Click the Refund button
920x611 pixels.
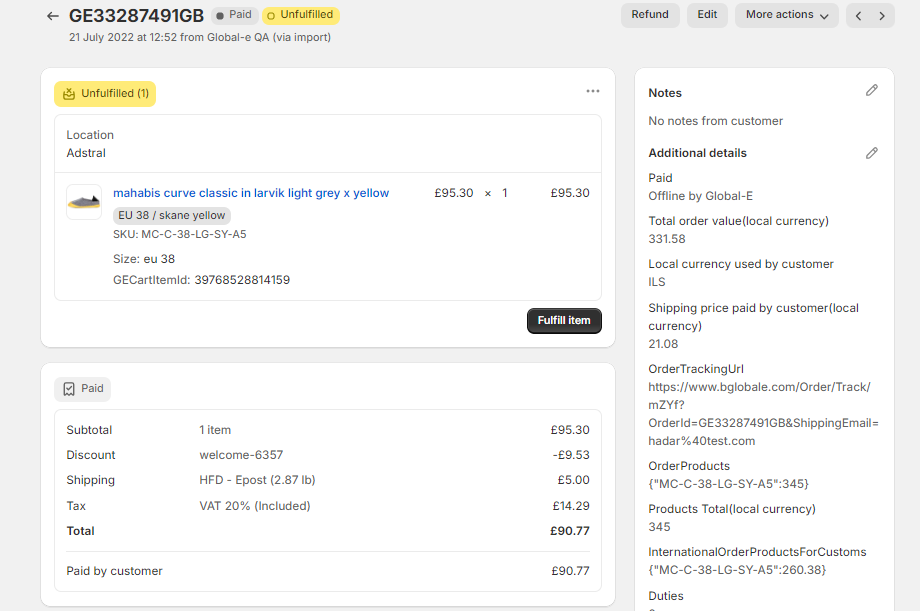[x=650, y=15]
